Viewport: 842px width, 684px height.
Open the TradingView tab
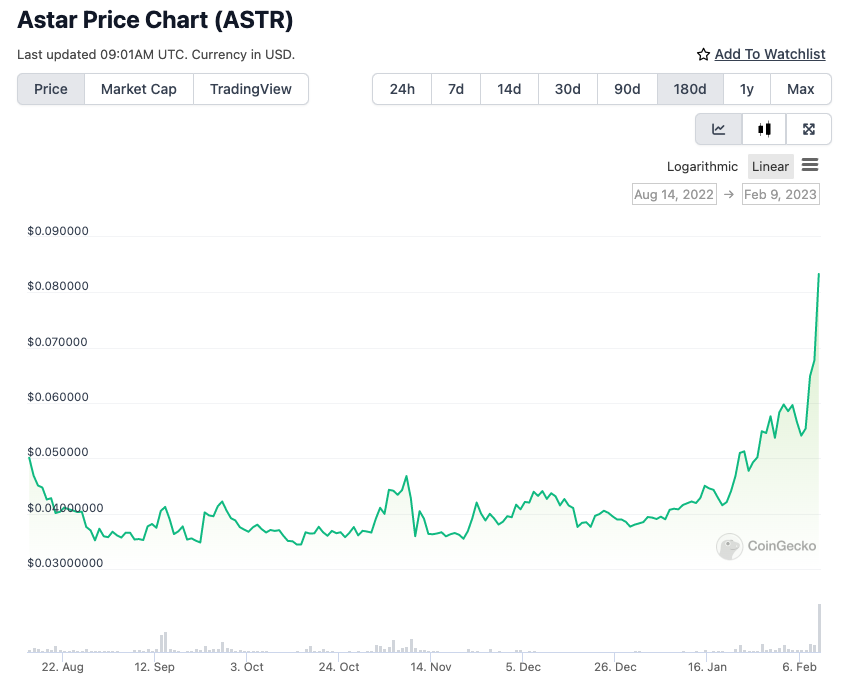pos(251,89)
